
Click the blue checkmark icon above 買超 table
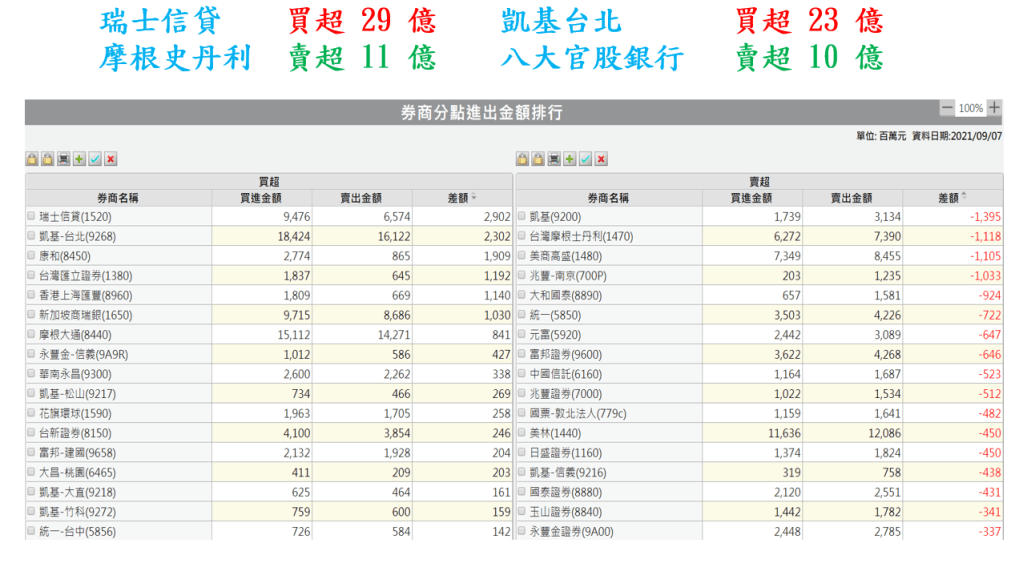[95, 159]
